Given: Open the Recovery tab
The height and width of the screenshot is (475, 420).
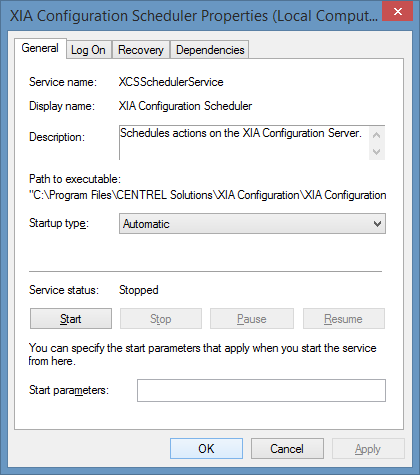Looking at the screenshot, I should click(141, 50).
